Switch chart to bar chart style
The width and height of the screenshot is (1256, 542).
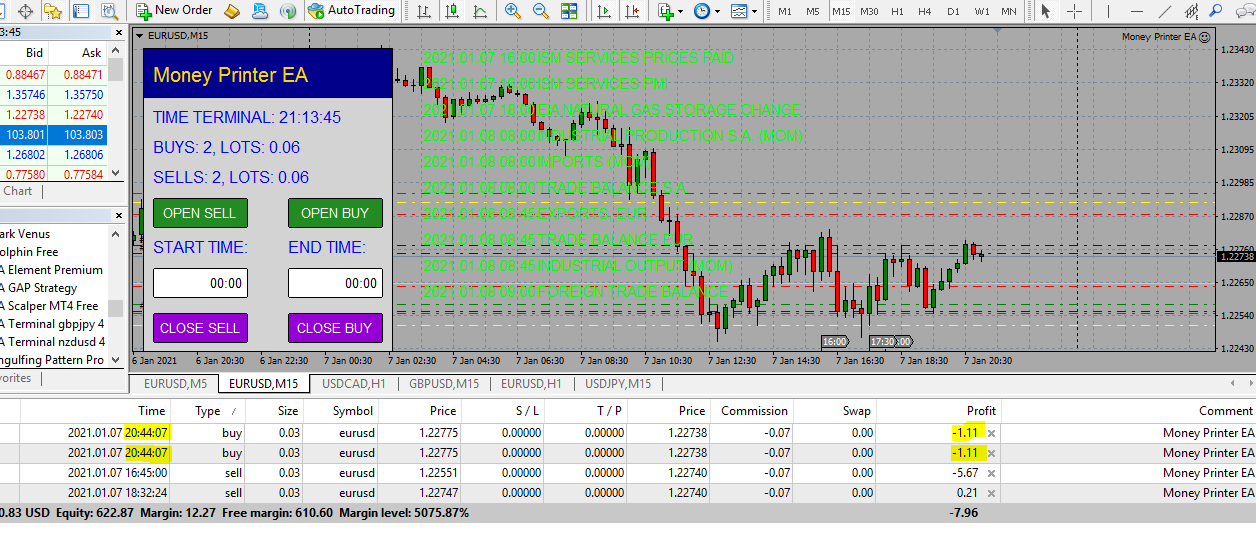coord(425,11)
